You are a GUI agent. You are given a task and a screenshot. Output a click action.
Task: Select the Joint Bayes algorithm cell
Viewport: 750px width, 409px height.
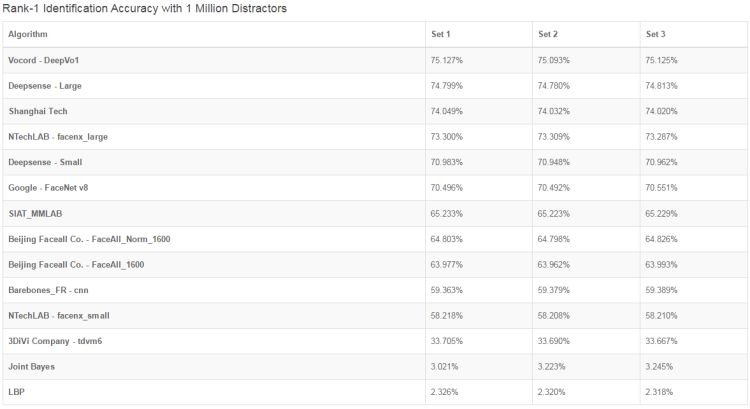click(32, 367)
